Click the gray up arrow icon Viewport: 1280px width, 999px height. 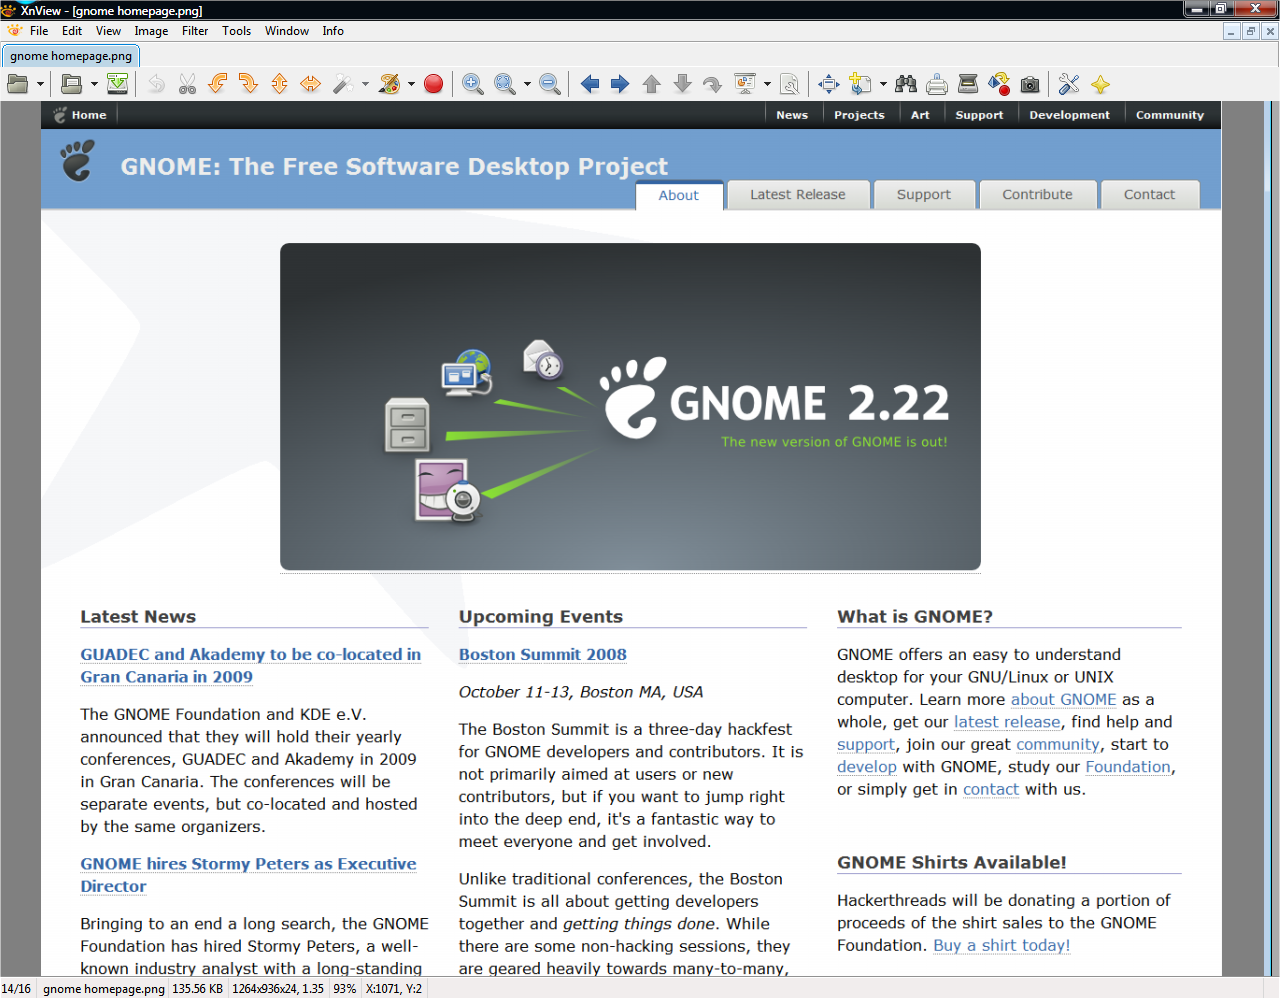point(652,84)
